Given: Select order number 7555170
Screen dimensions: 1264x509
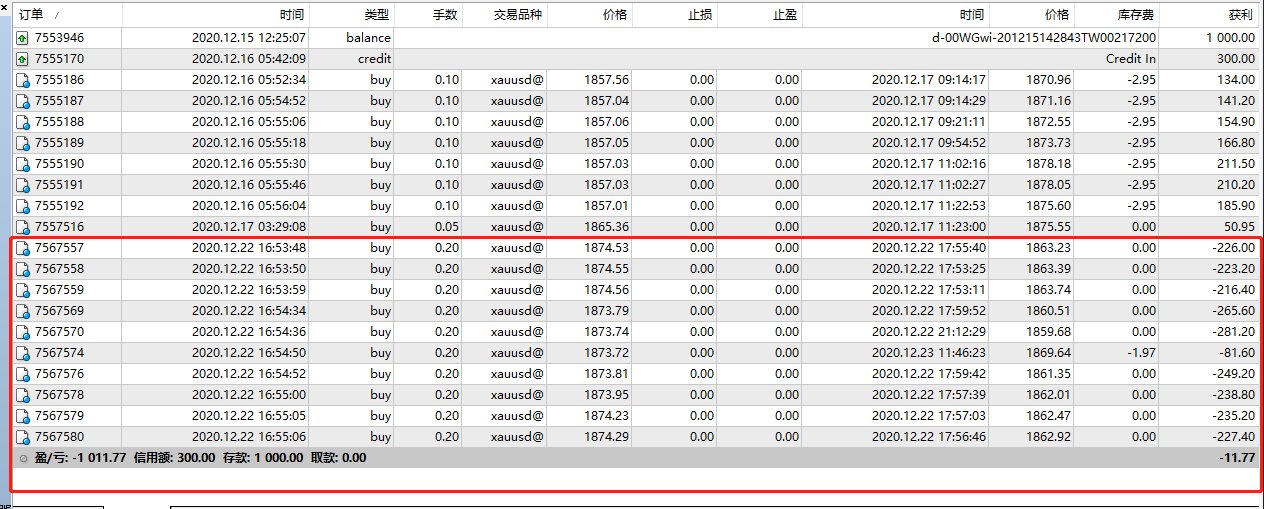Looking at the screenshot, I should [59, 59].
